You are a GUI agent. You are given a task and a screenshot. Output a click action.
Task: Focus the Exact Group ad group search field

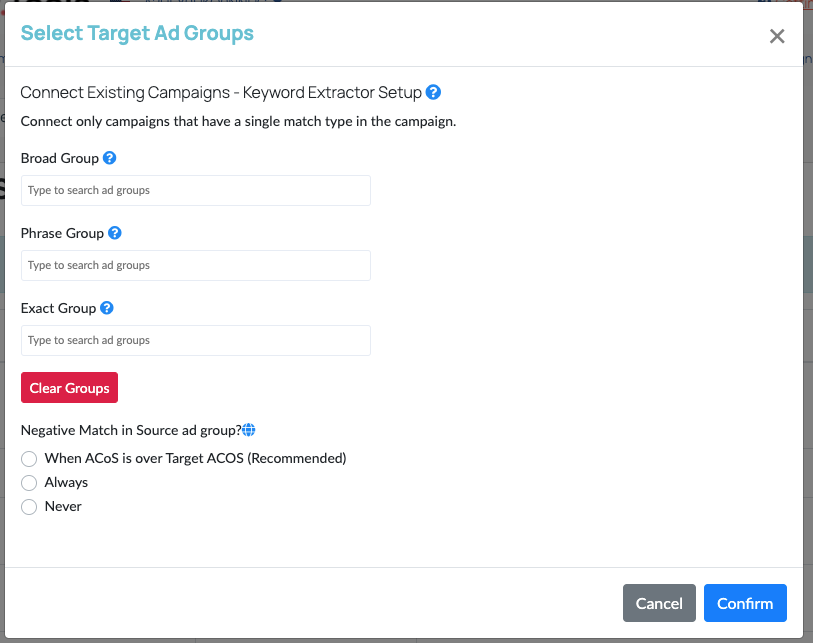(x=196, y=340)
